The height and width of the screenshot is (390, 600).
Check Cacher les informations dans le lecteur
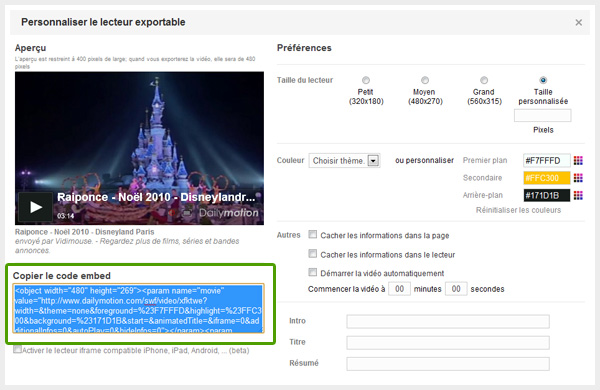313,253
